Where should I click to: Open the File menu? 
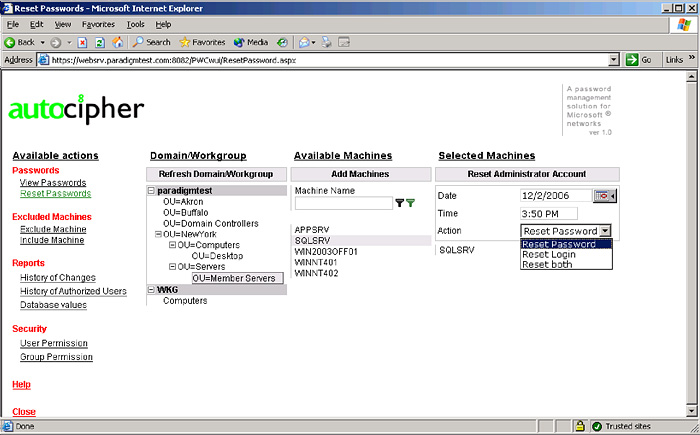[x=13, y=25]
